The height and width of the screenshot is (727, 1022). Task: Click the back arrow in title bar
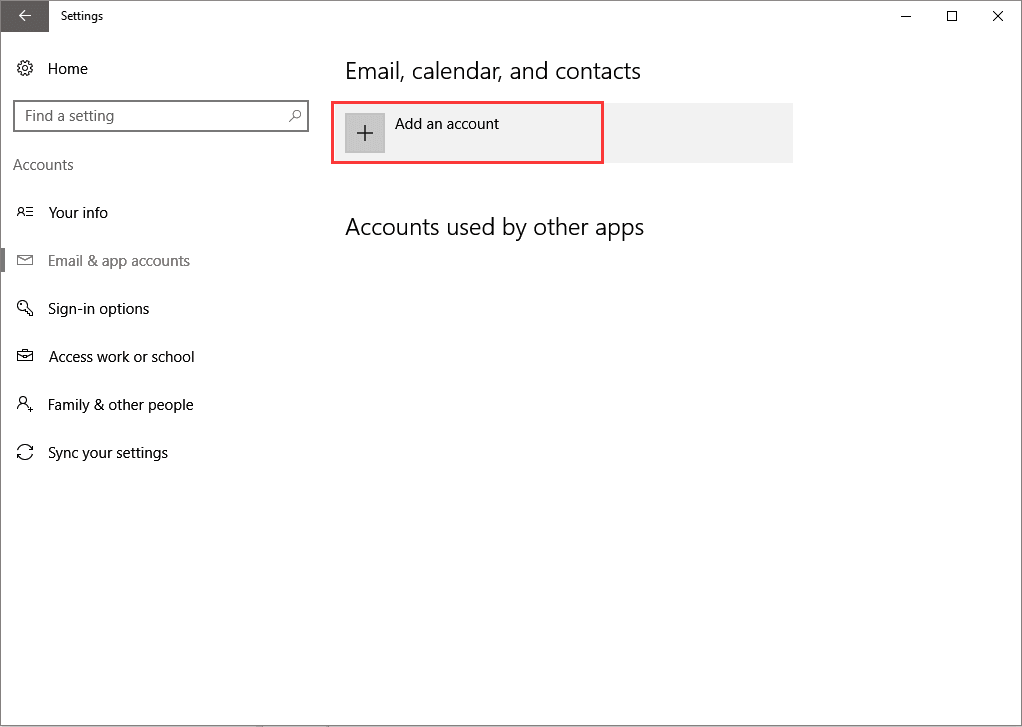24,16
